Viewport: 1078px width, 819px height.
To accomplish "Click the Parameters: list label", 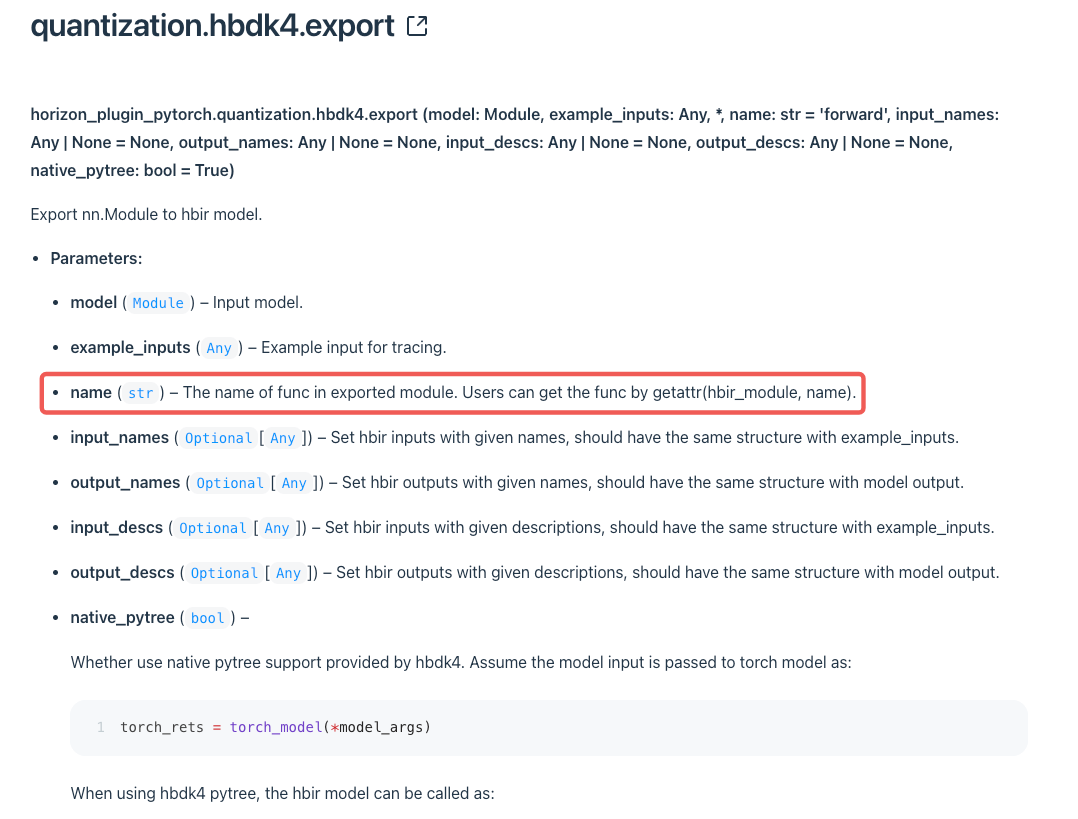I will pyautogui.click(x=96, y=258).
